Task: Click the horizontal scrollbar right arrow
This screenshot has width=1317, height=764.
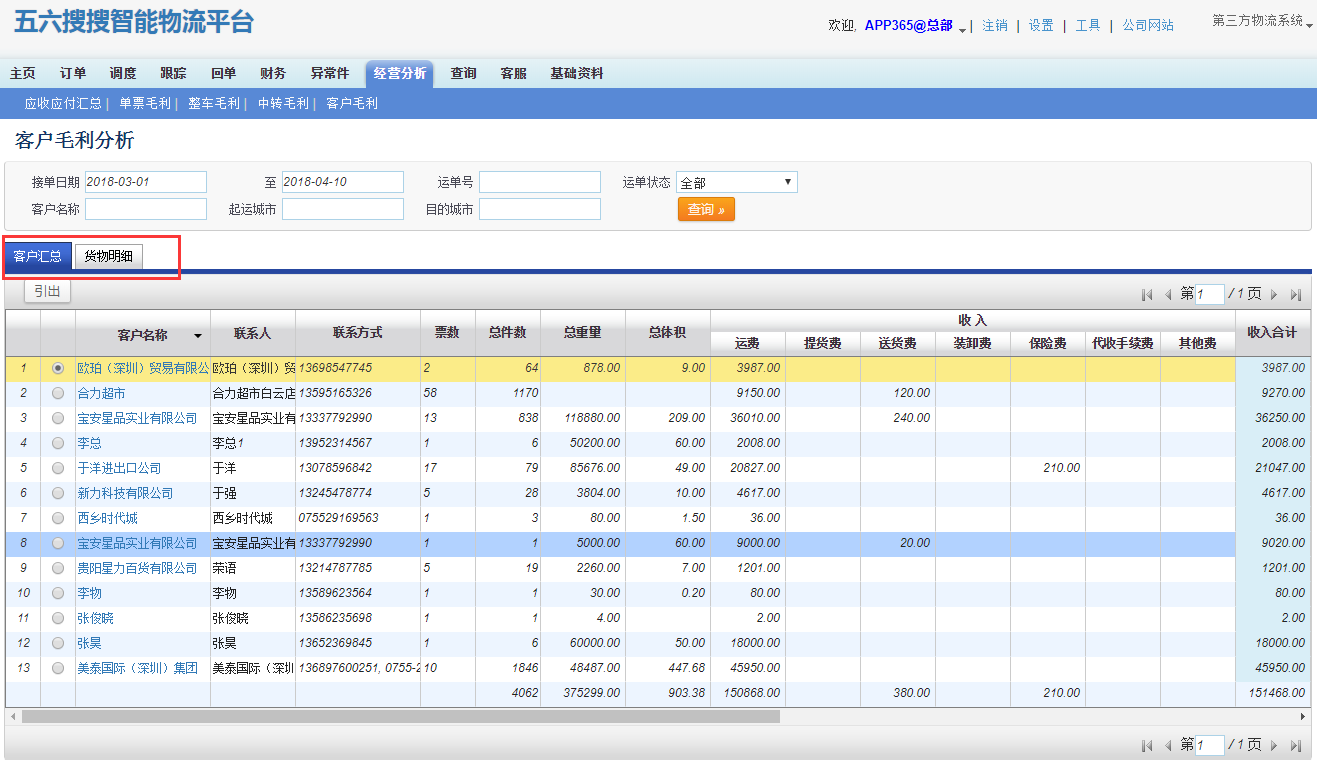Action: (x=1303, y=716)
